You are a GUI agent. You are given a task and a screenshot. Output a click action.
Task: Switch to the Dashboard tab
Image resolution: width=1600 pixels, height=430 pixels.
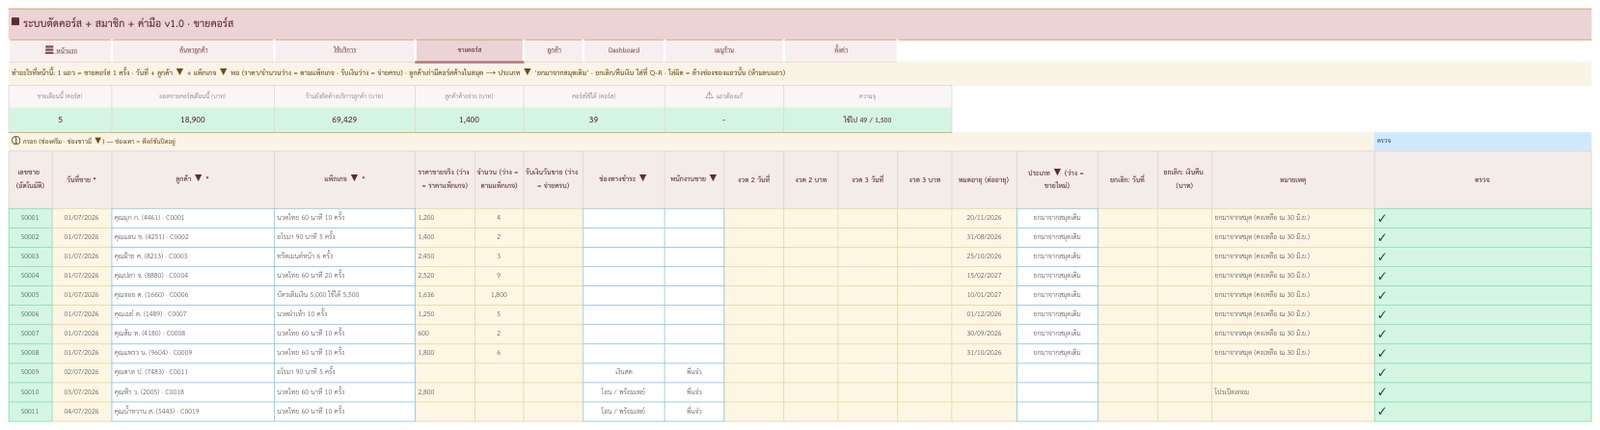point(624,50)
